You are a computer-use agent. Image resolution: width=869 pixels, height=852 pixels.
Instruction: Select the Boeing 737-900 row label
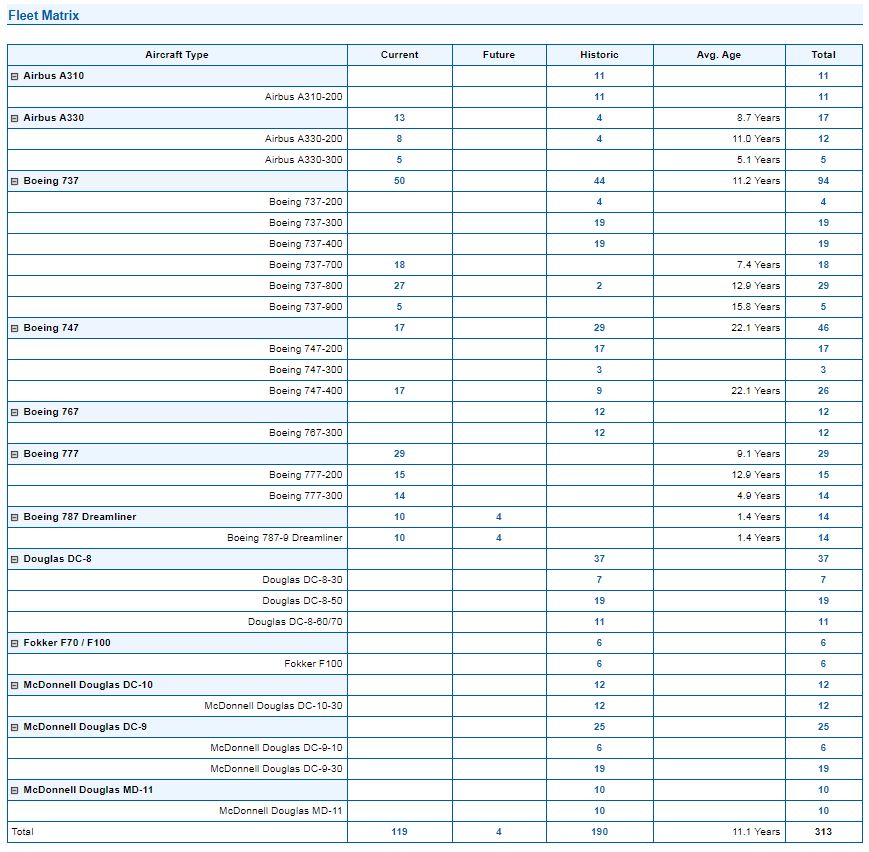pos(305,307)
